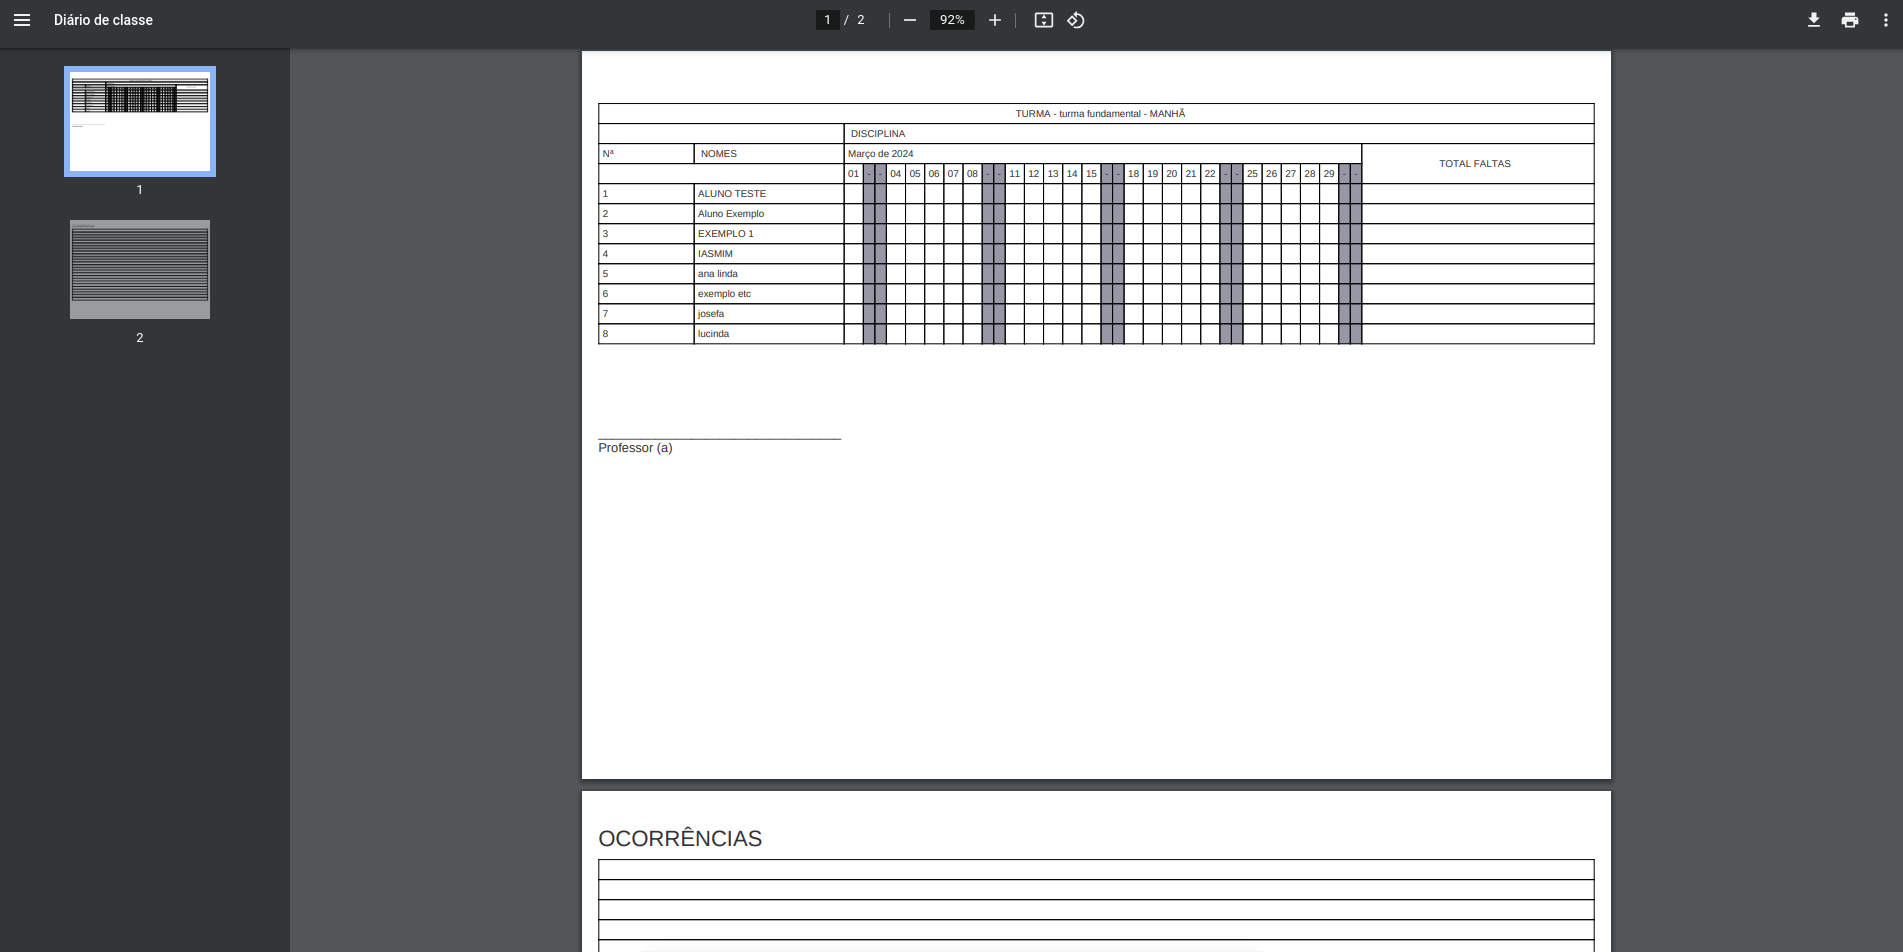Screen dimensions: 1903x952
Task: Open the more actions menu
Action: click(1886, 20)
